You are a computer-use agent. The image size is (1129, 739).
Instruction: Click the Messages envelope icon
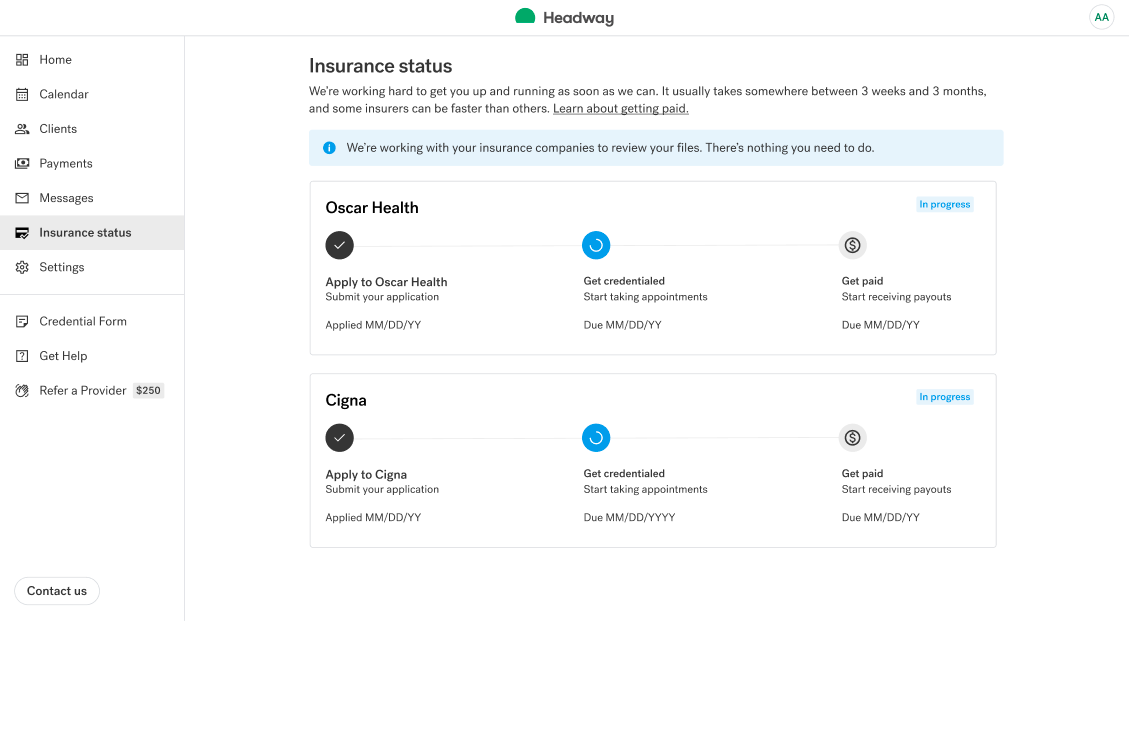(22, 198)
